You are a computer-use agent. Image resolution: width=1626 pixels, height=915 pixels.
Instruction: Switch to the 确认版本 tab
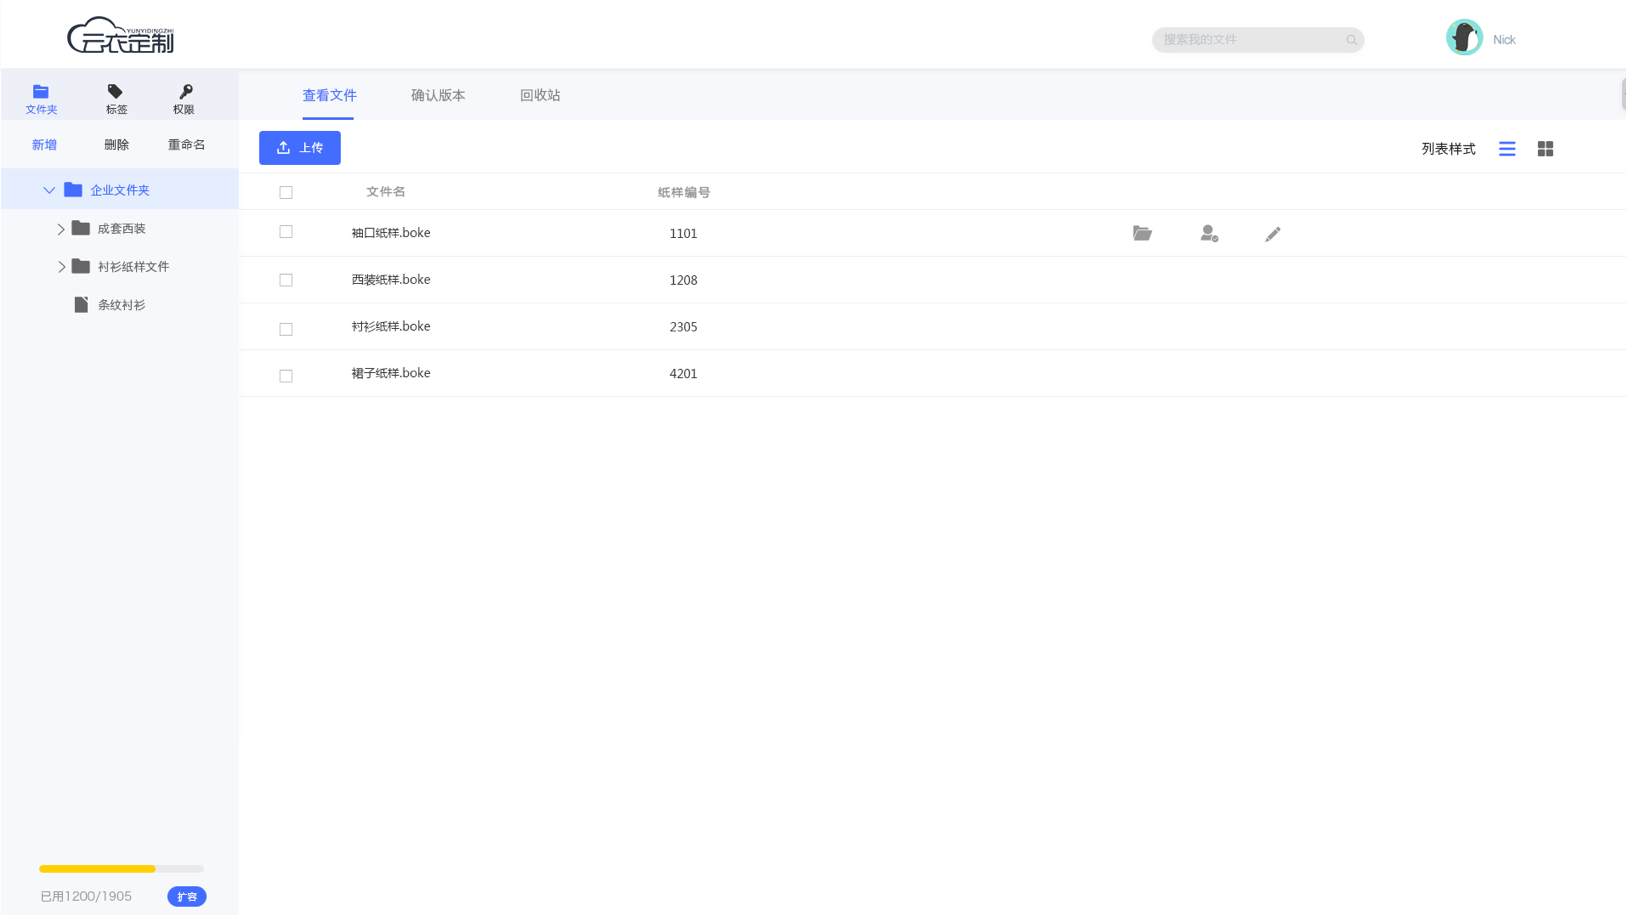point(438,96)
